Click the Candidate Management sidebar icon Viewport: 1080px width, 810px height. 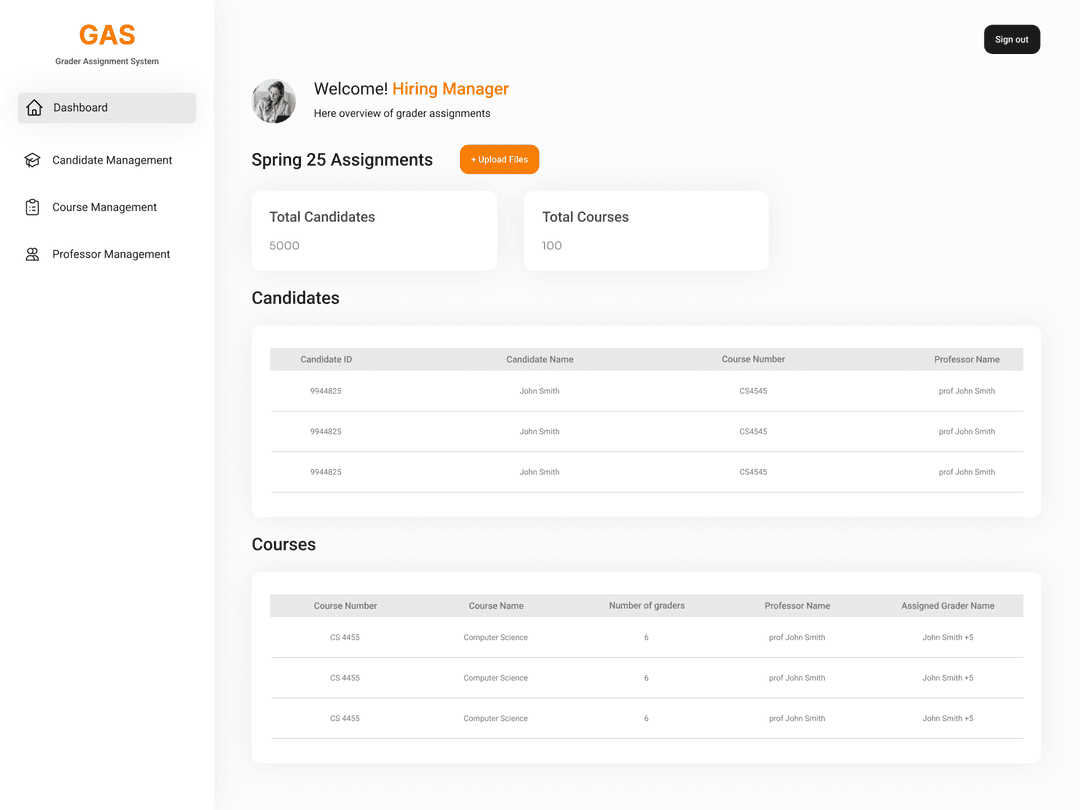[x=31, y=160]
